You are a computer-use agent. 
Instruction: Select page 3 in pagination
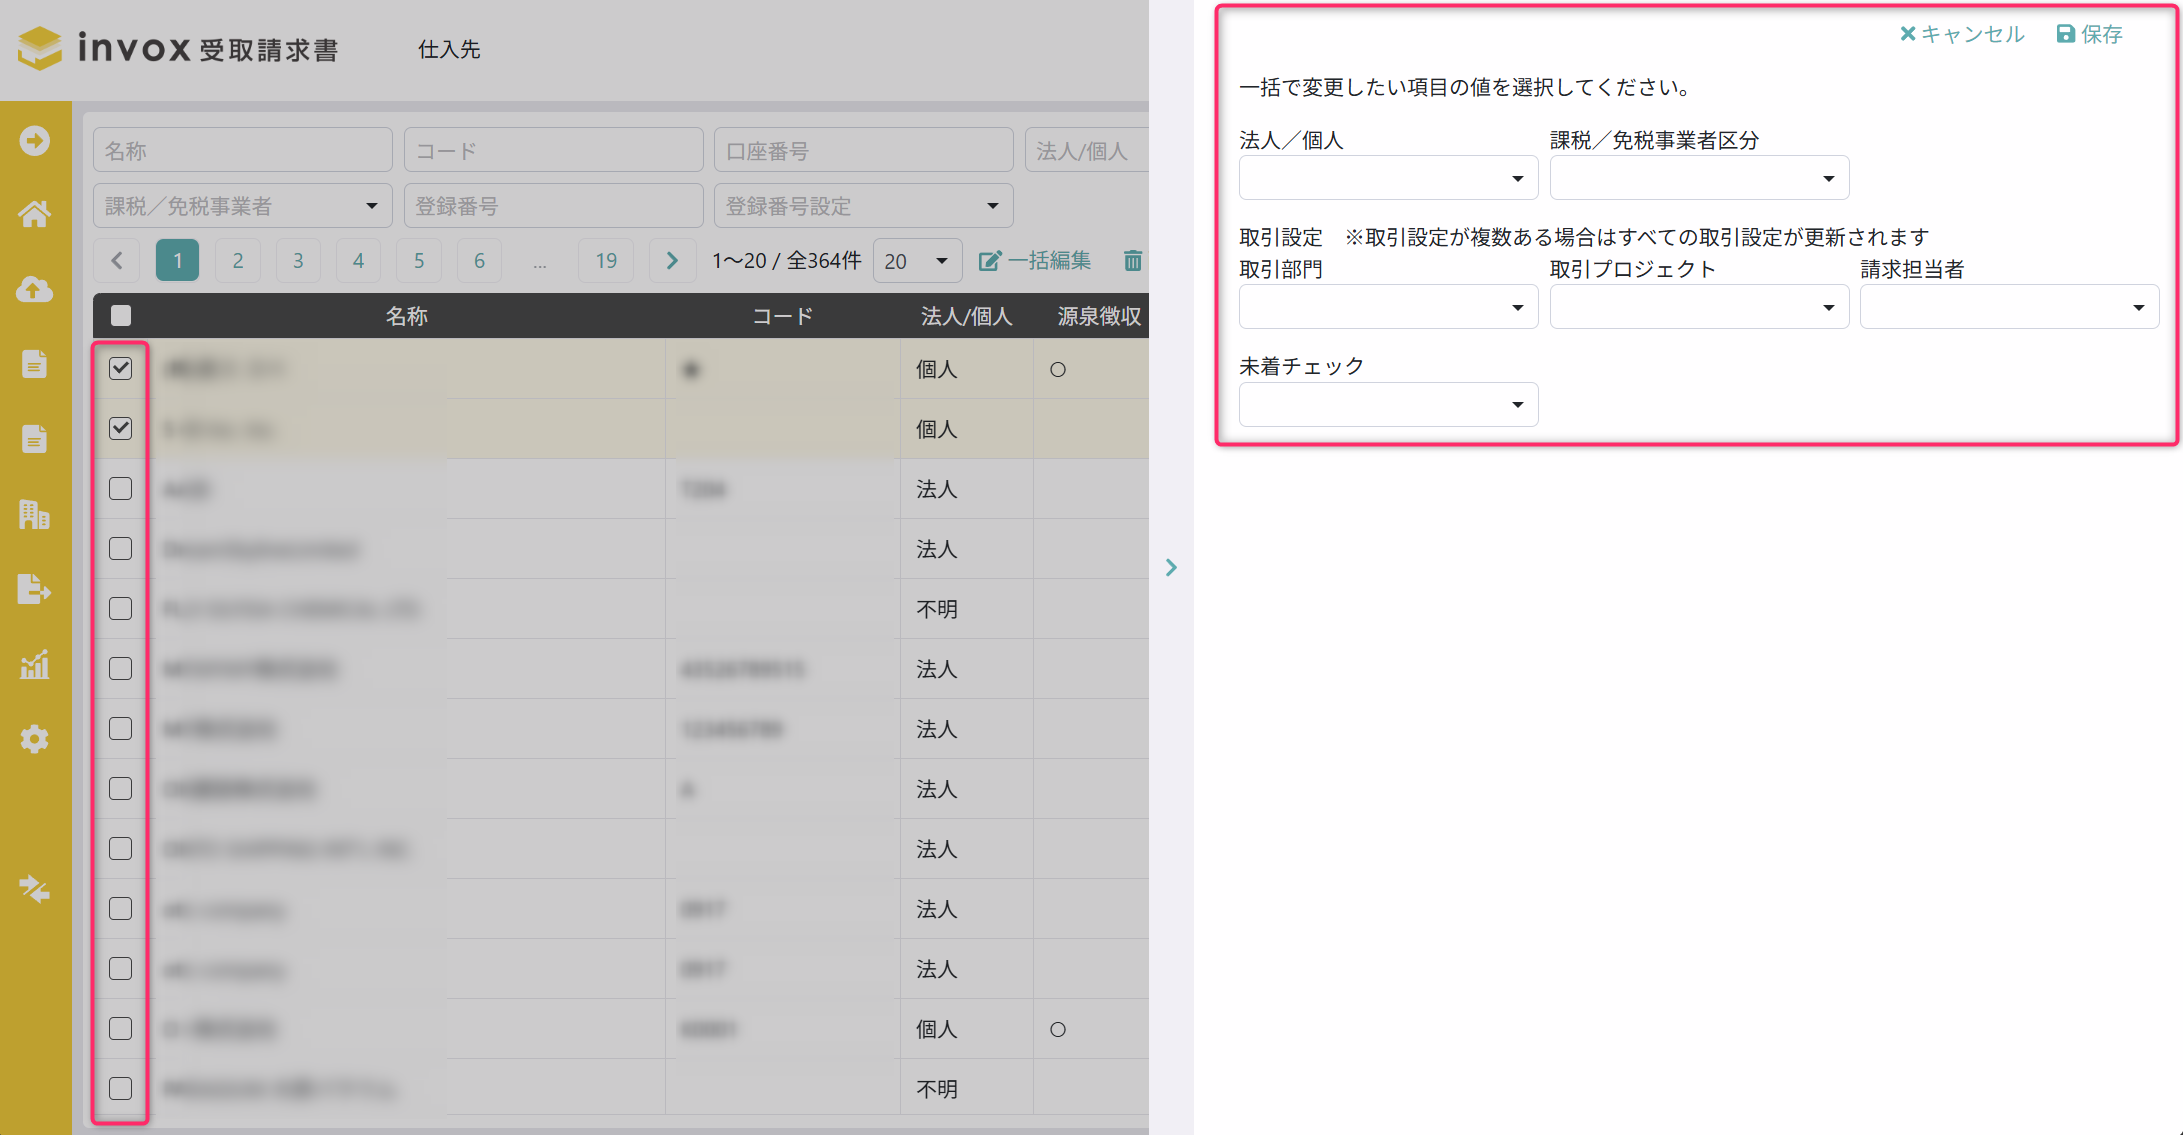tap(298, 261)
